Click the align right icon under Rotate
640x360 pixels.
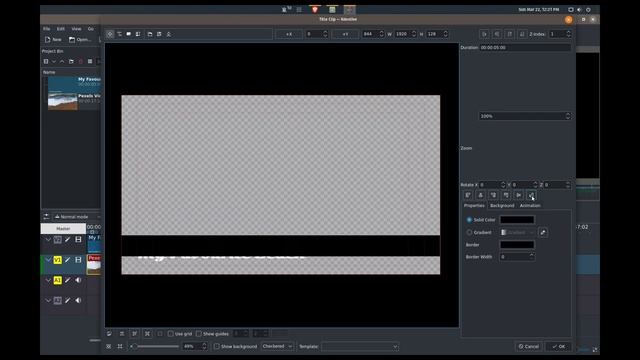pyautogui.click(x=493, y=195)
